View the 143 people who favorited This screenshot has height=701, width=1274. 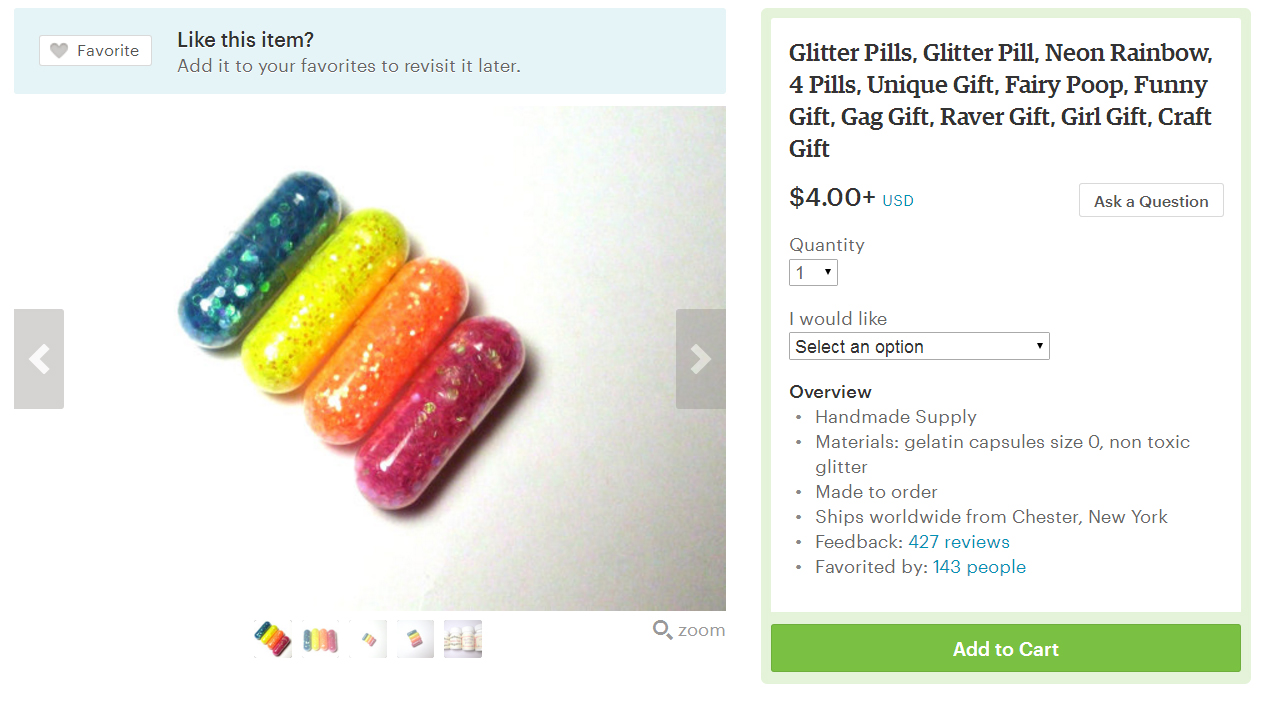[979, 566]
